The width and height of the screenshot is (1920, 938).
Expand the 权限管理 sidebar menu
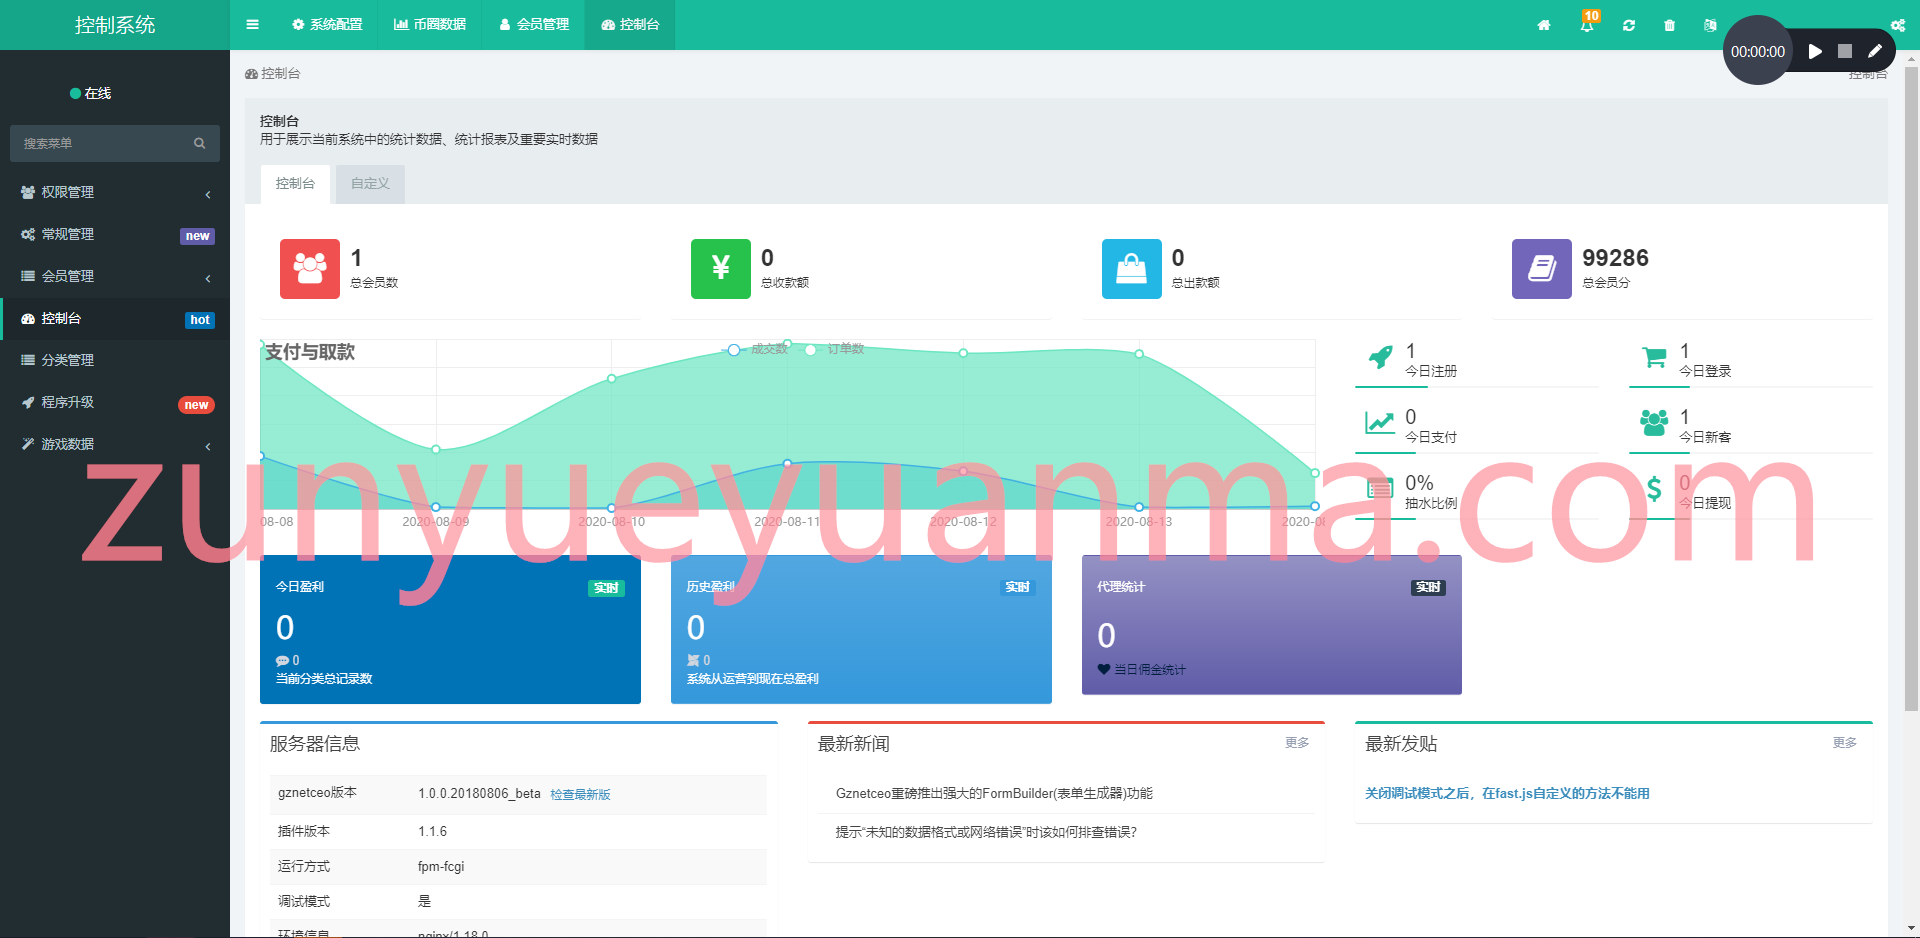coord(115,192)
